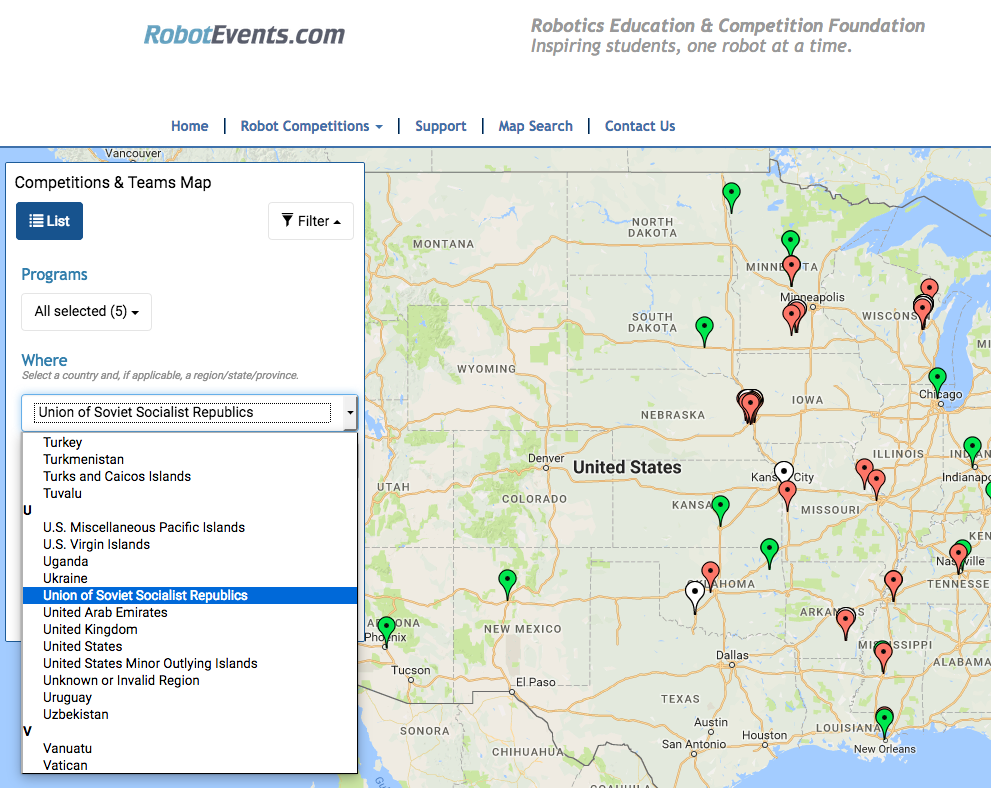Pick Ukraine from the dropdown options
Screen dimensions: 991x788
pos(65,578)
